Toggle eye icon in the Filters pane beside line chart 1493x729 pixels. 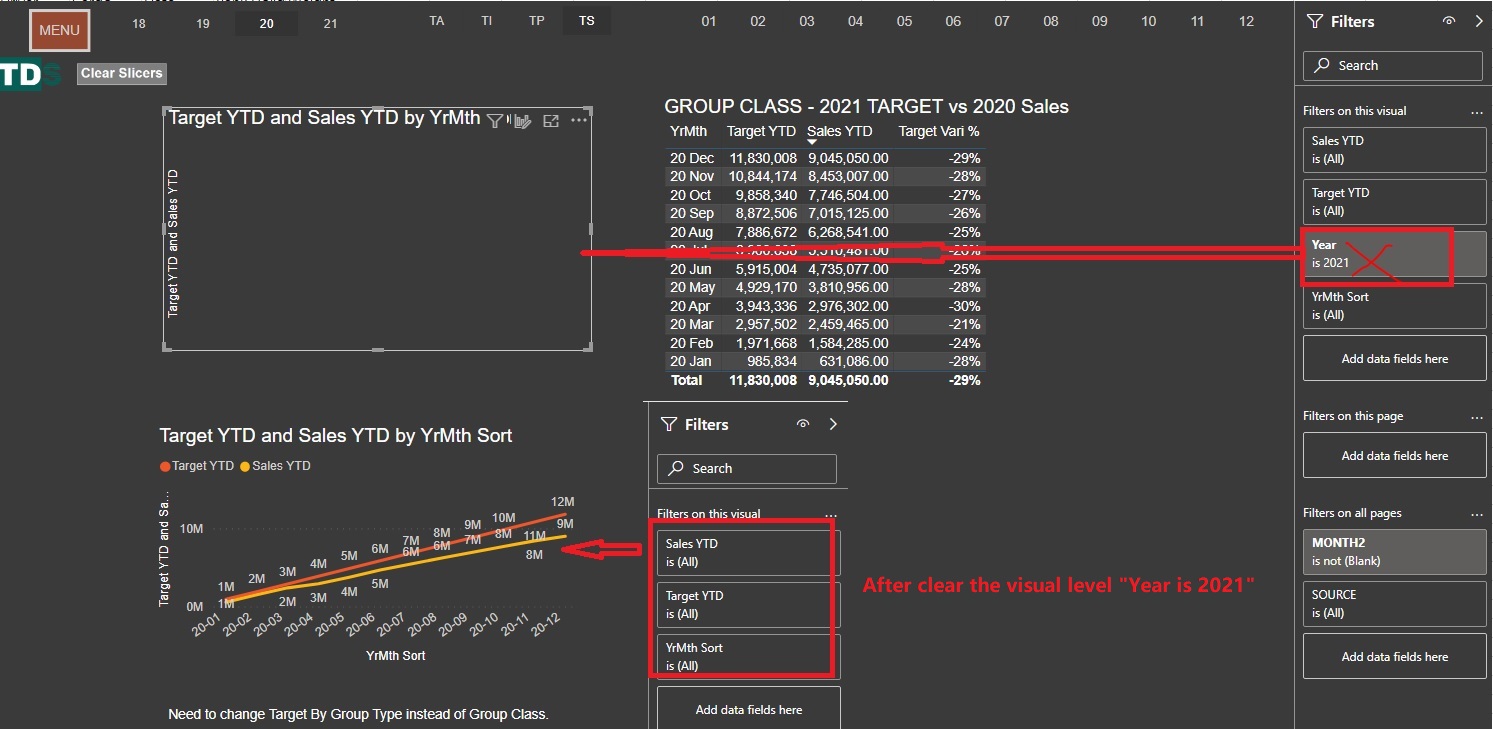[x=802, y=424]
